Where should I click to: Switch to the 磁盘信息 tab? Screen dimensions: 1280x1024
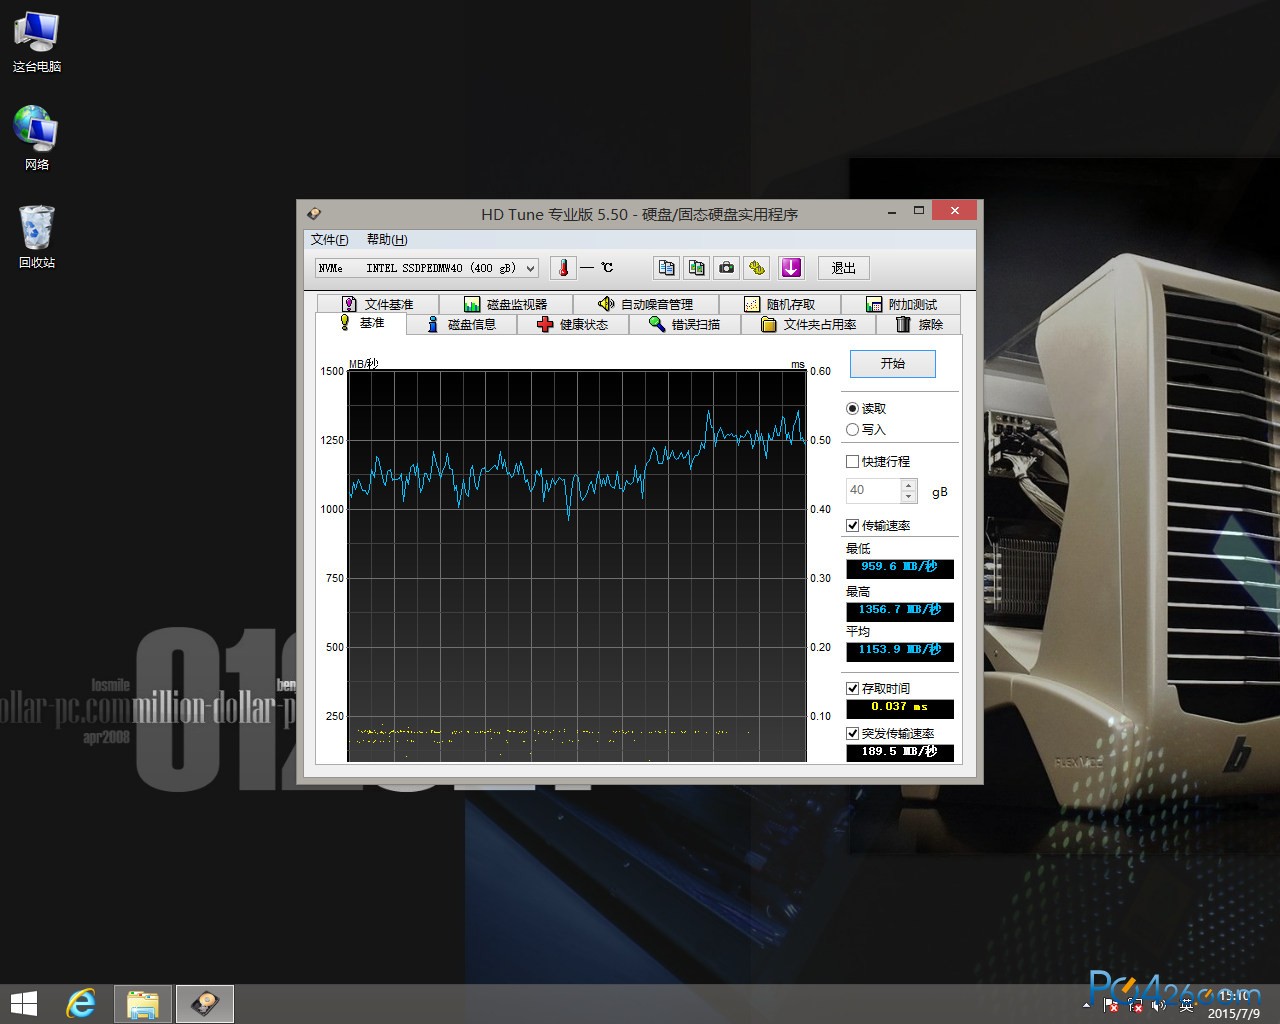[x=462, y=324]
